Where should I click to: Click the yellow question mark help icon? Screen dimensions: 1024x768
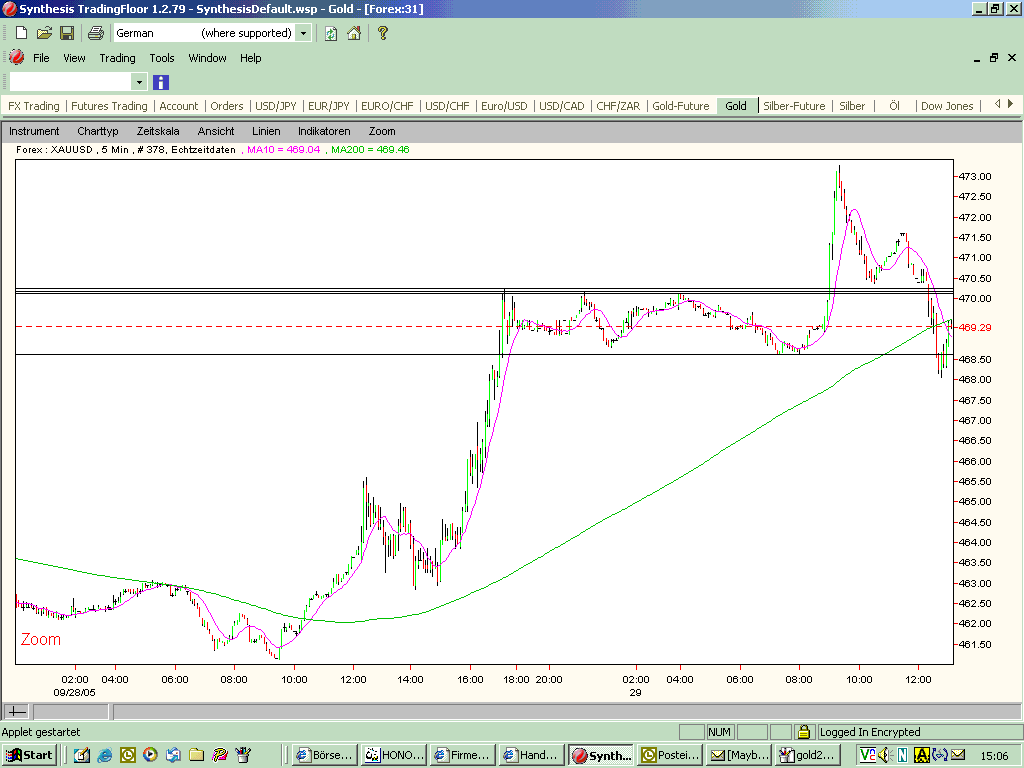(382, 33)
